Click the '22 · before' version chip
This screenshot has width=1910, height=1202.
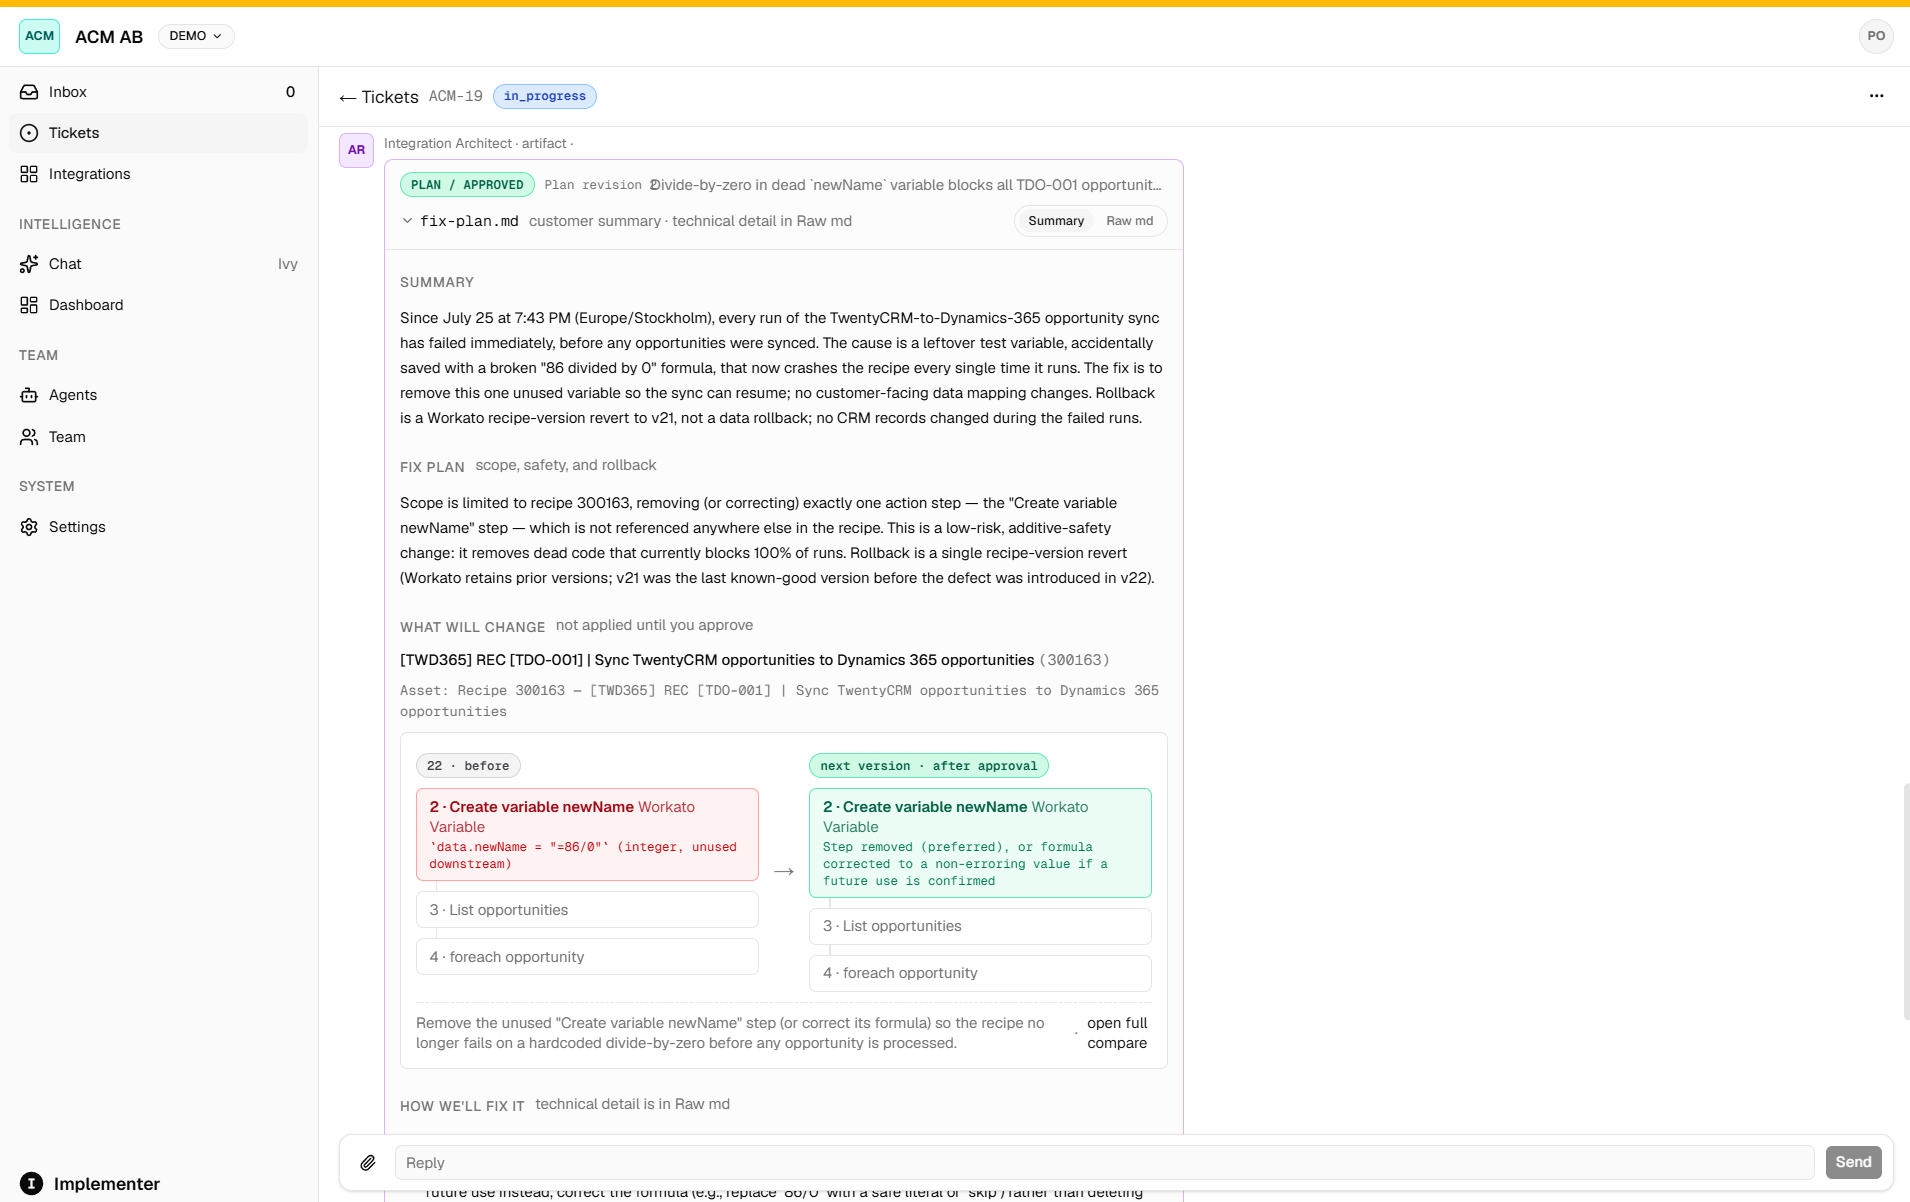tap(468, 766)
